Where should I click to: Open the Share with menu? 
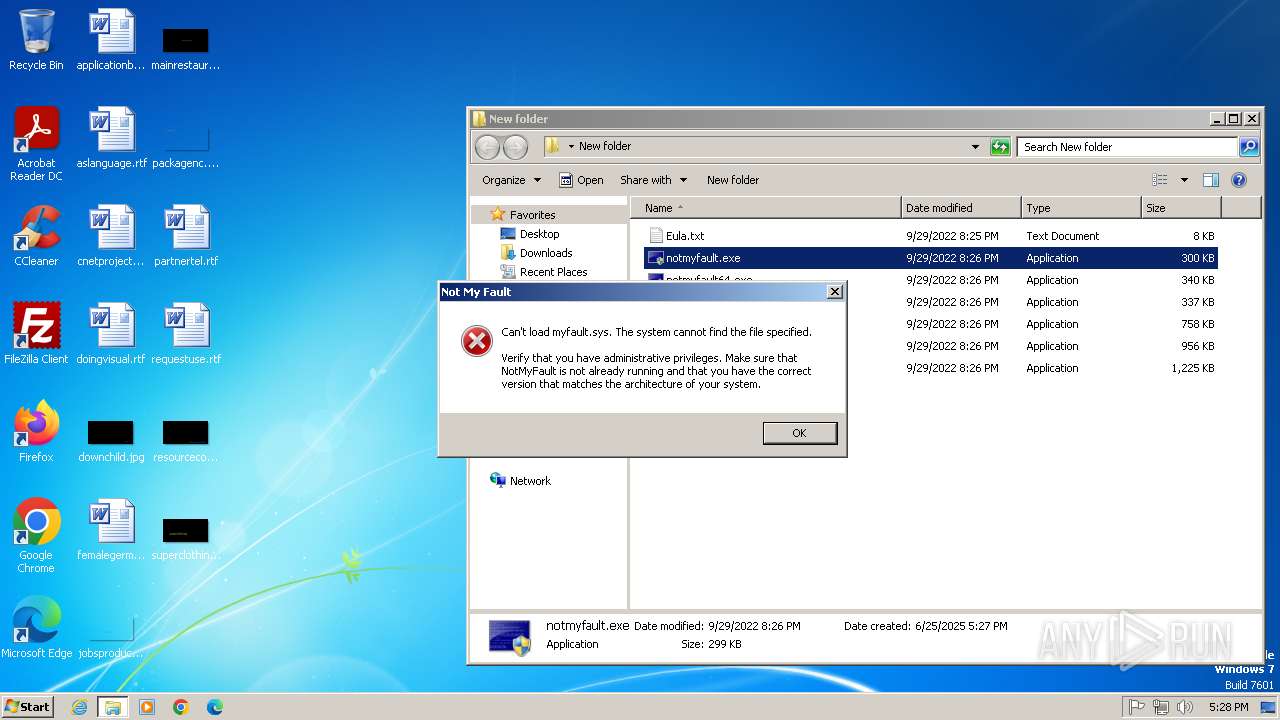click(653, 180)
